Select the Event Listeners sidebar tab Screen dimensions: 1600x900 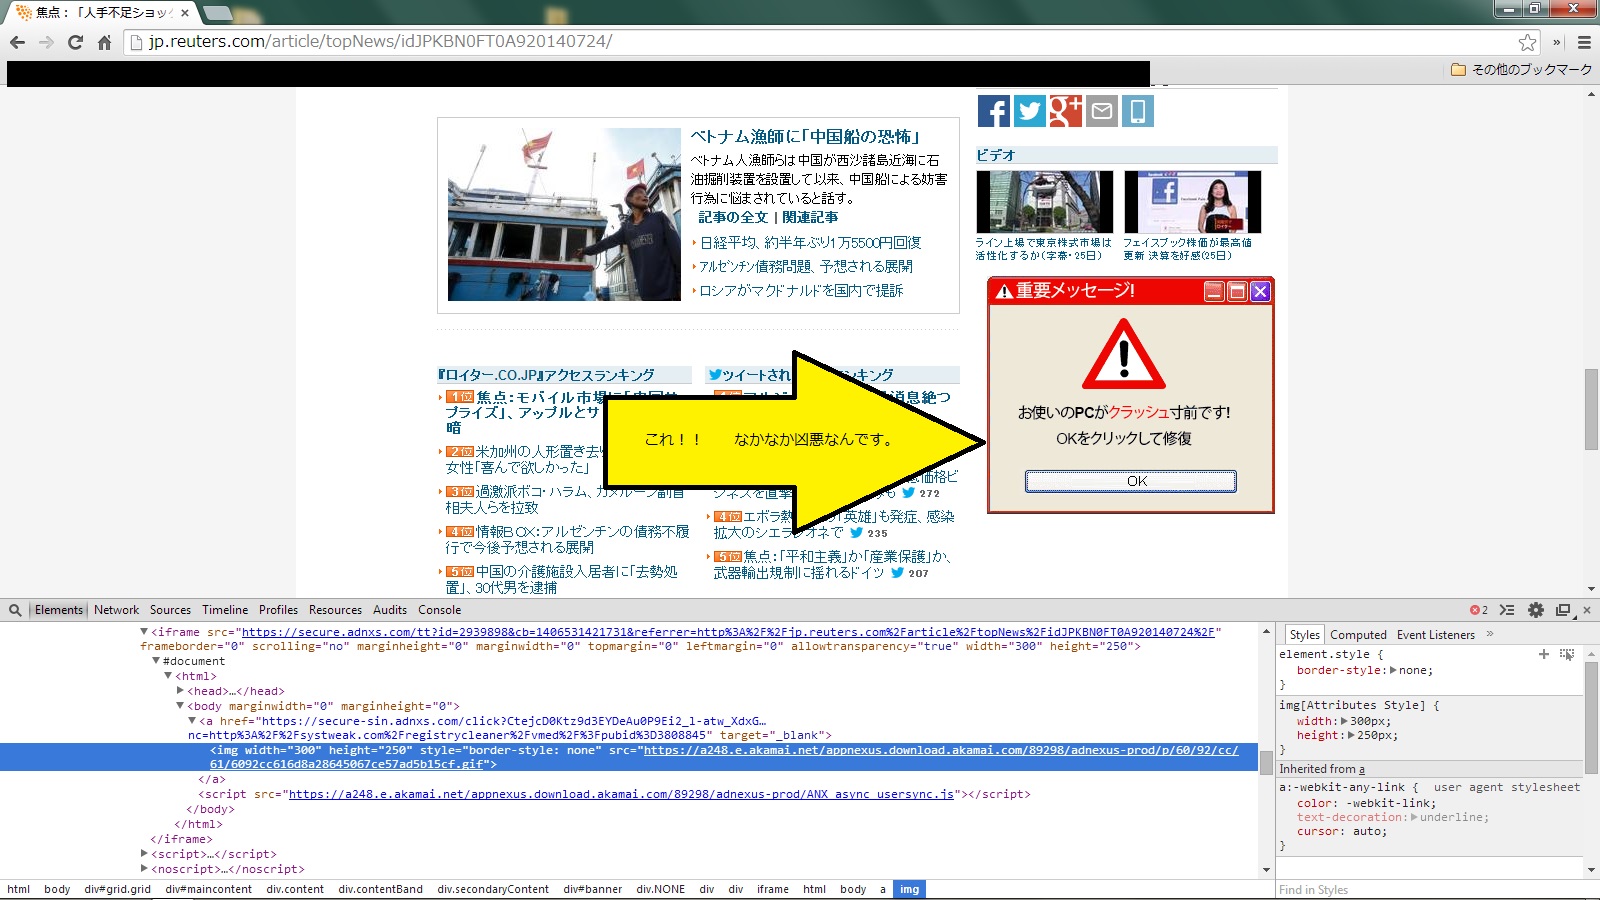[1435, 635]
